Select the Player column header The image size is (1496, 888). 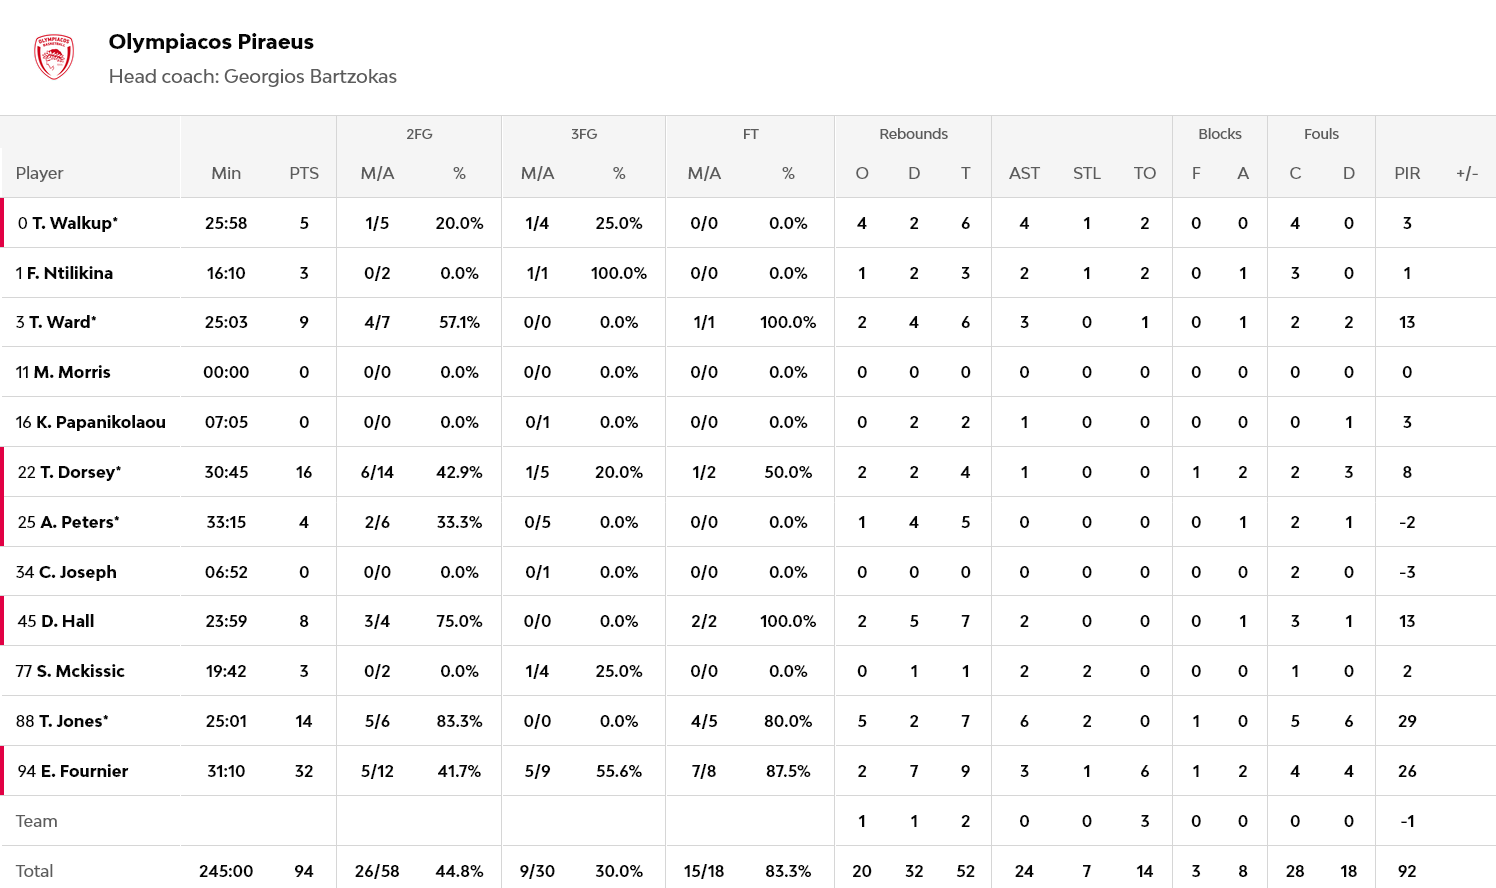[40, 173]
